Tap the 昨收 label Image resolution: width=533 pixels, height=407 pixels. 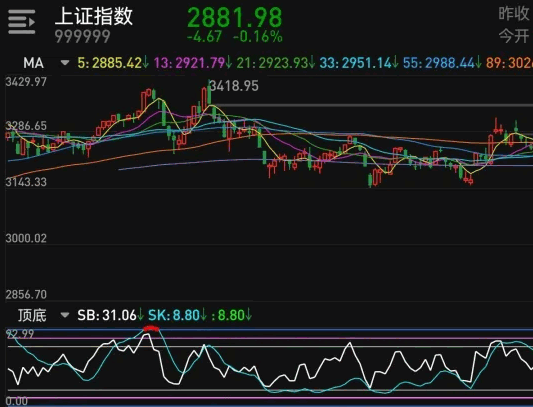point(514,14)
